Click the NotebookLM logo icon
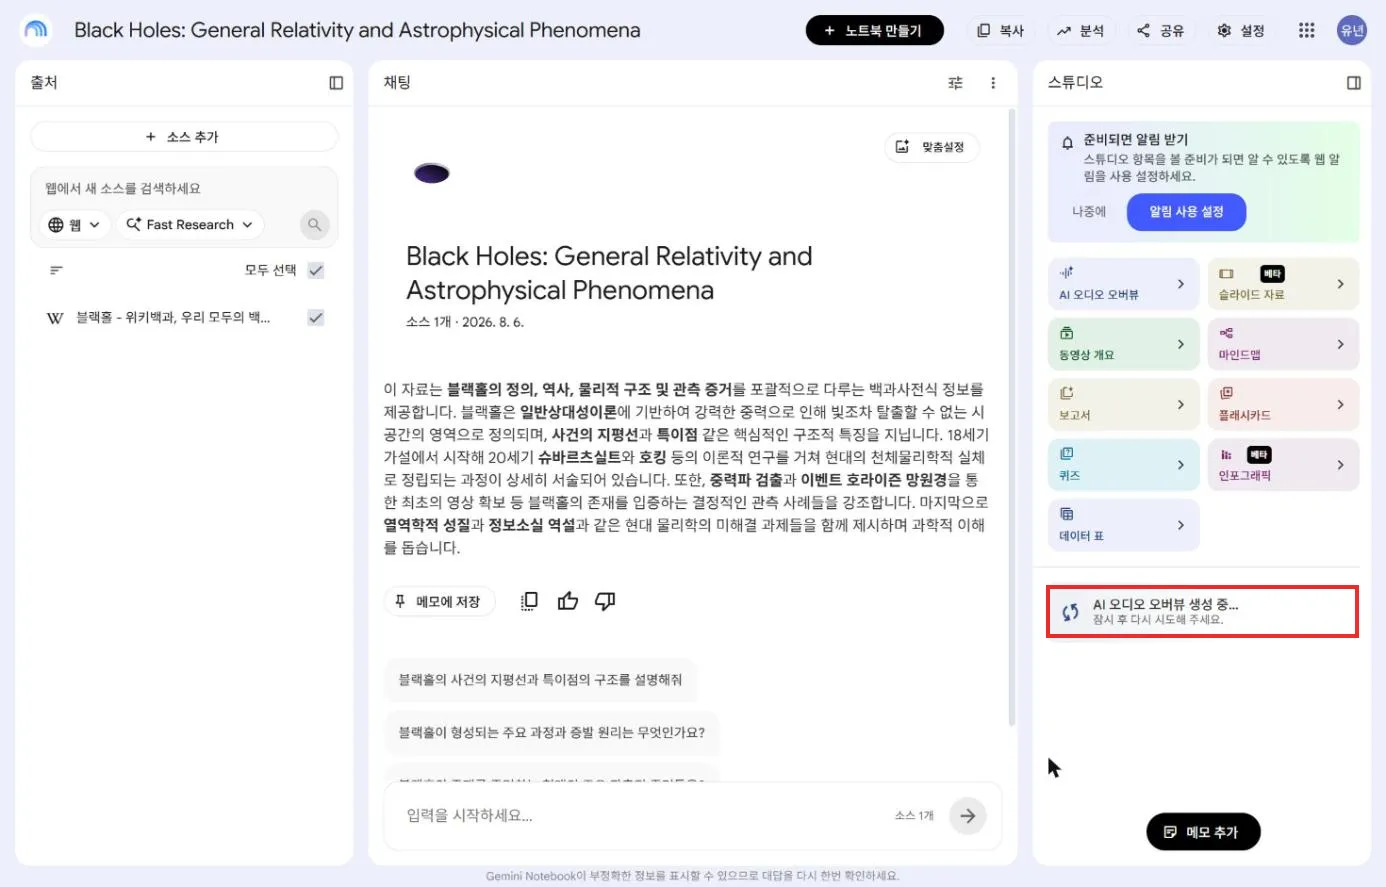The height and width of the screenshot is (887, 1386). (x=36, y=30)
